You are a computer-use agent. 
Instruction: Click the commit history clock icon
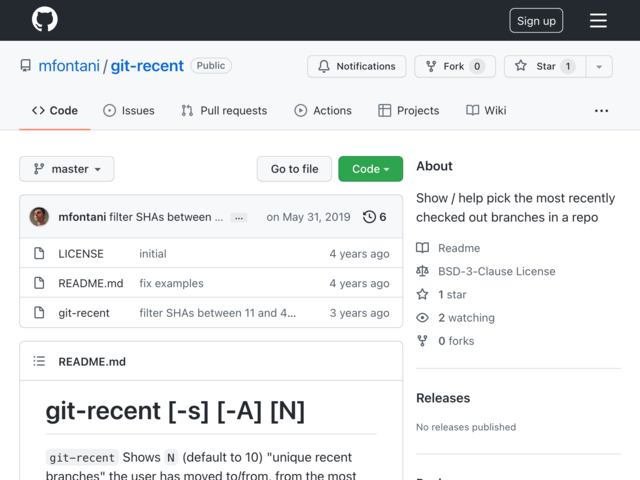pyautogui.click(x=369, y=217)
